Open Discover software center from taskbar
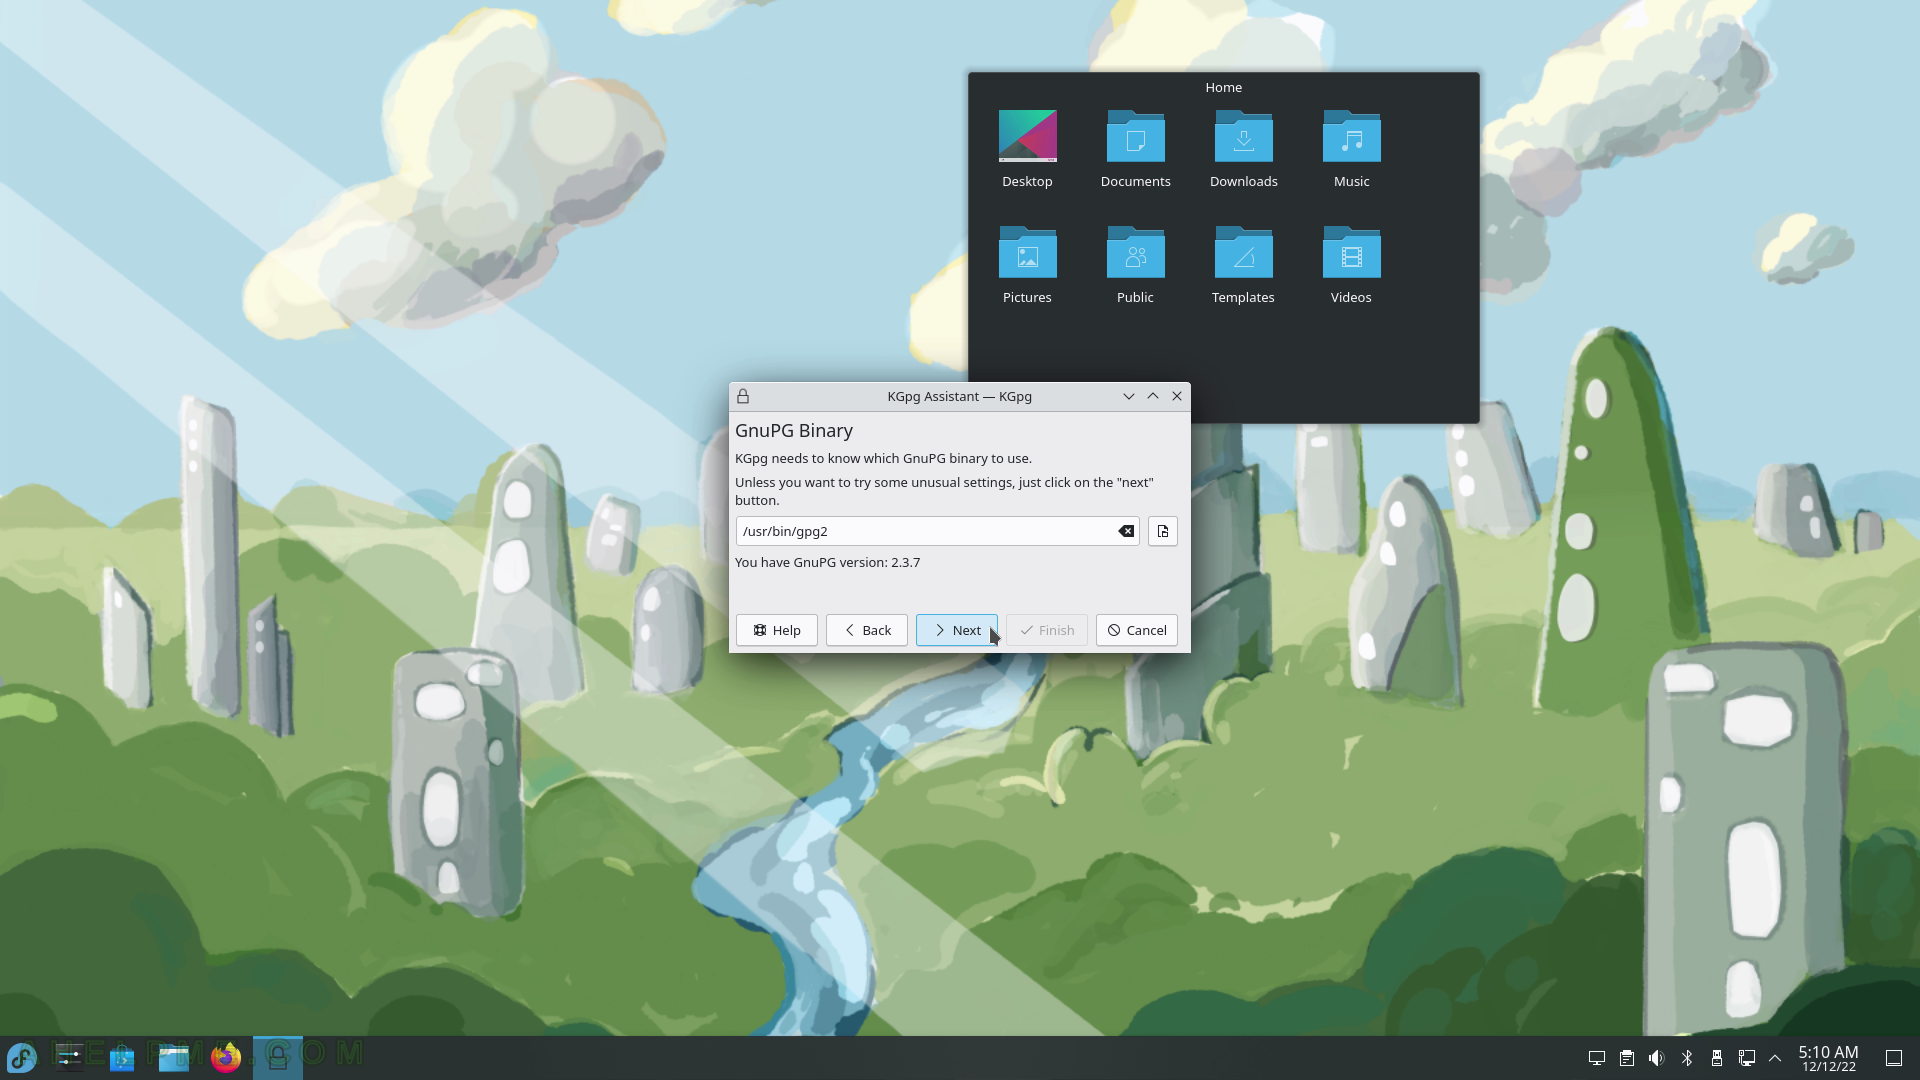The image size is (1920, 1080). pyautogui.click(x=122, y=1057)
